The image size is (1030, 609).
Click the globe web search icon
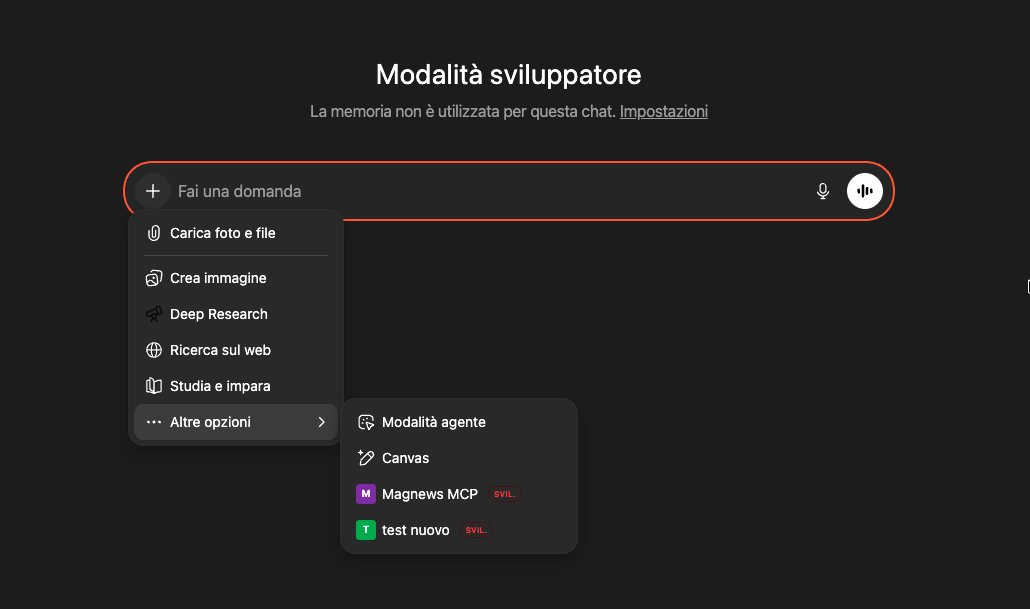[x=154, y=350]
